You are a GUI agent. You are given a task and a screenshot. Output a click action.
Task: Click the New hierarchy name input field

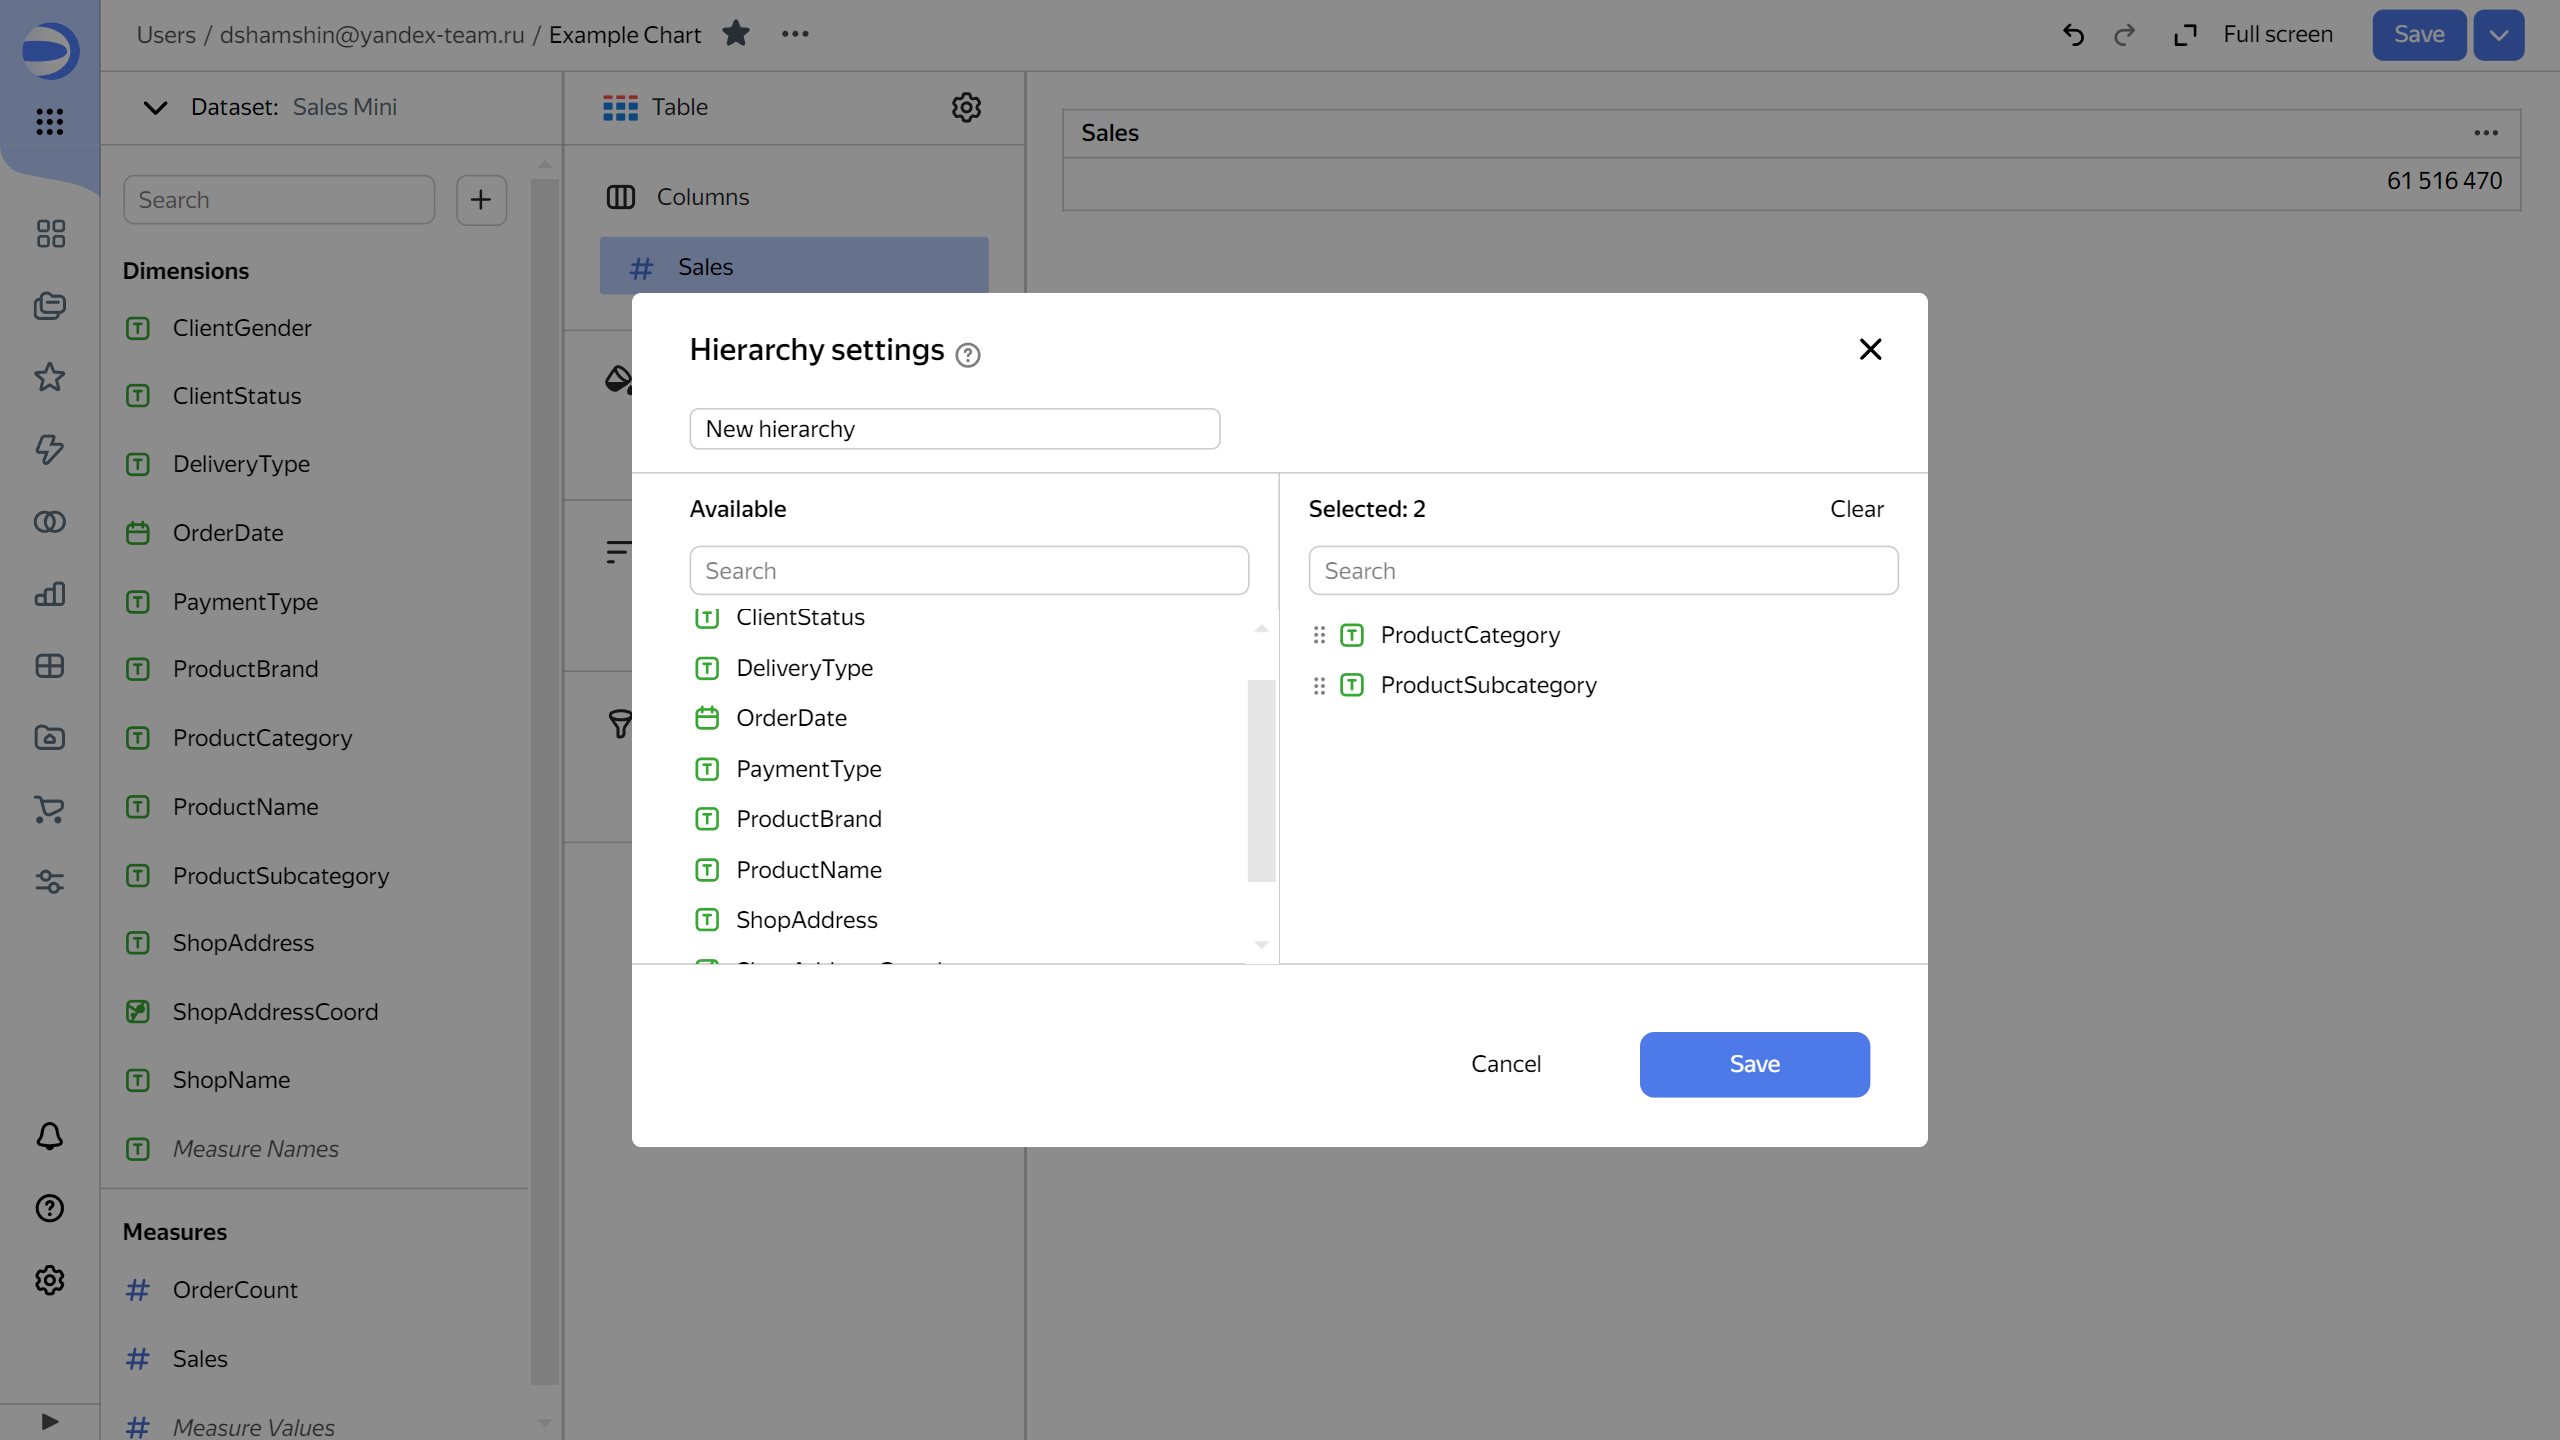click(x=953, y=428)
